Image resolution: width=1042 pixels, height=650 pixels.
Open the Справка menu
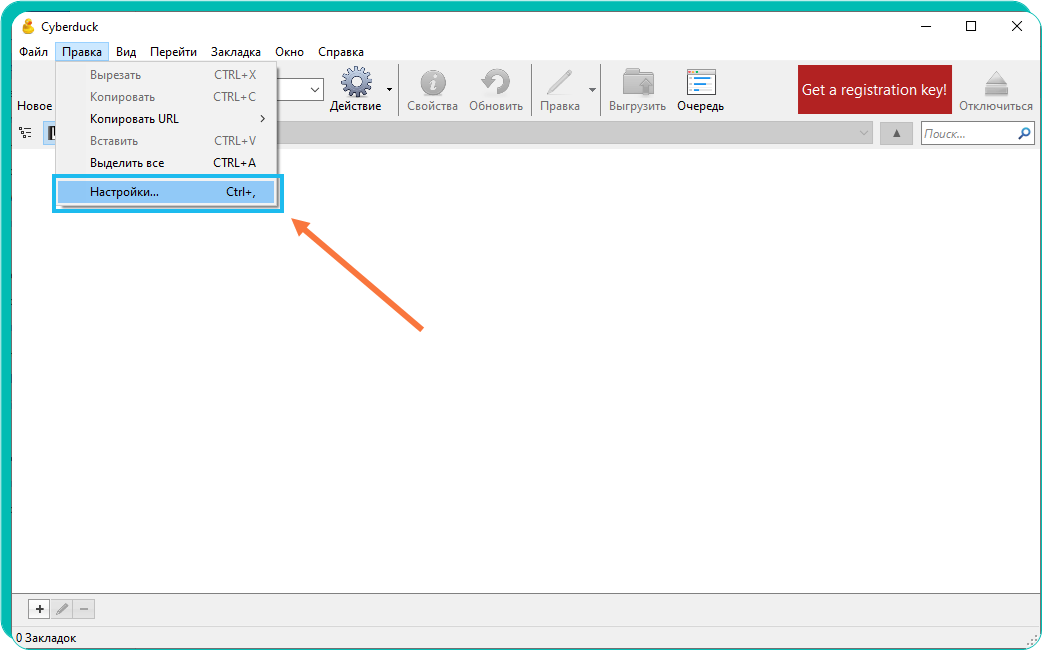(341, 52)
